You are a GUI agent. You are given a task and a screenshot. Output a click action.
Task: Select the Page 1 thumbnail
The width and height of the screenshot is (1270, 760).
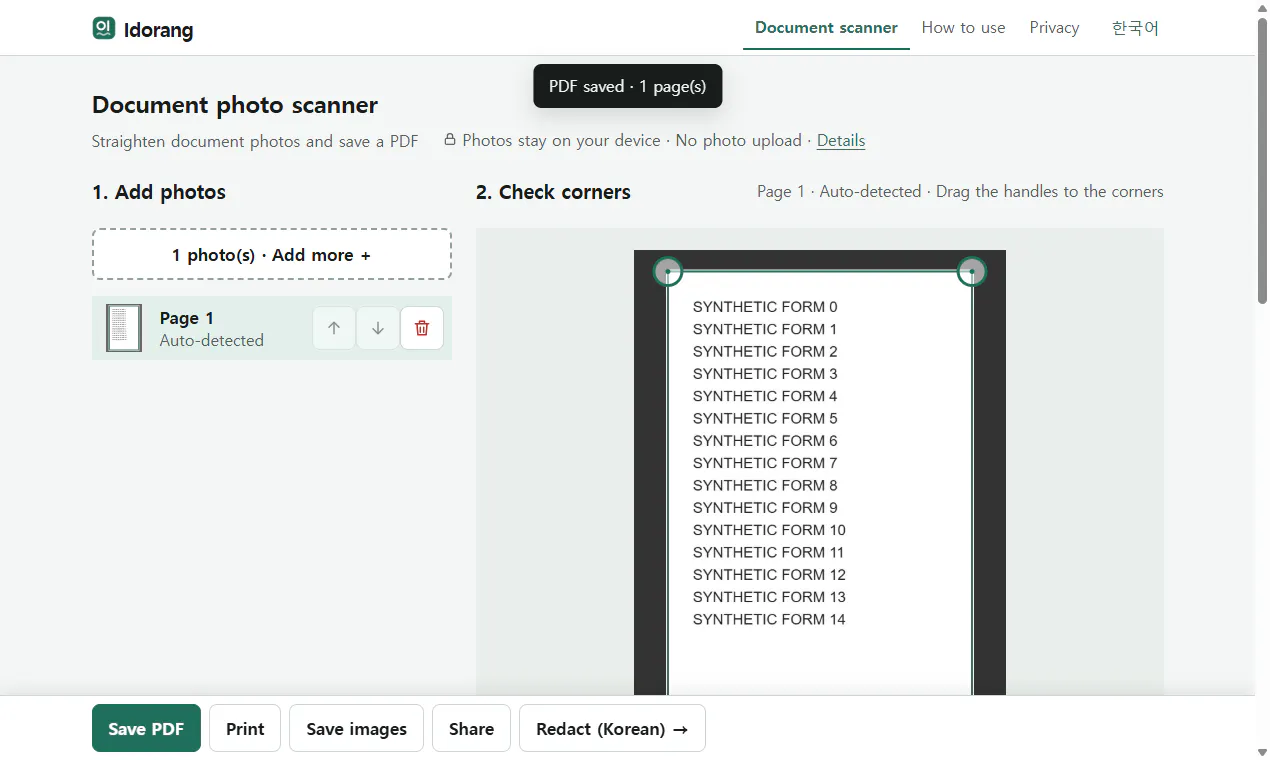coord(124,328)
